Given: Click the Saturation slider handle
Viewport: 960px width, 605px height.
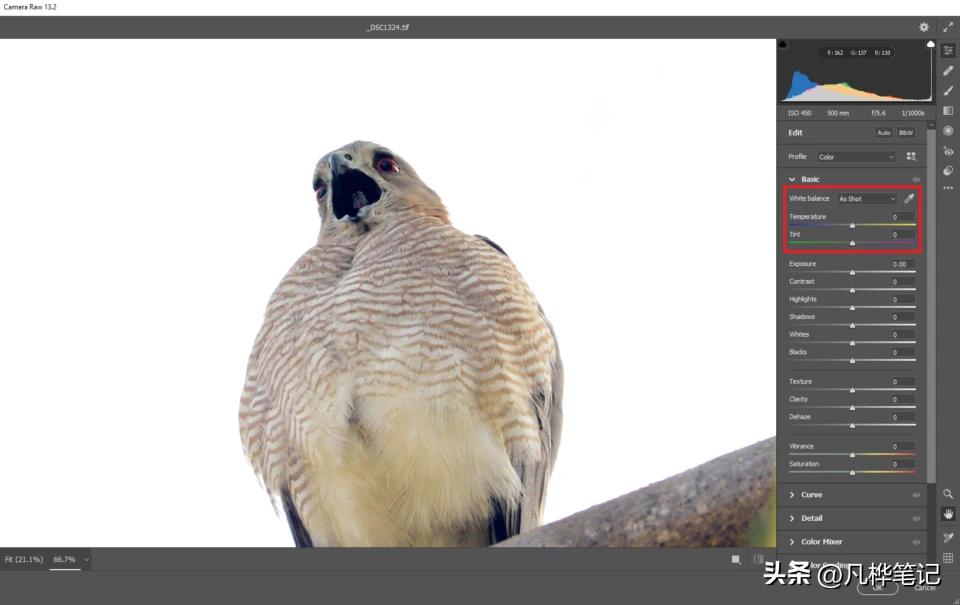Looking at the screenshot, I should click(852, 473).
